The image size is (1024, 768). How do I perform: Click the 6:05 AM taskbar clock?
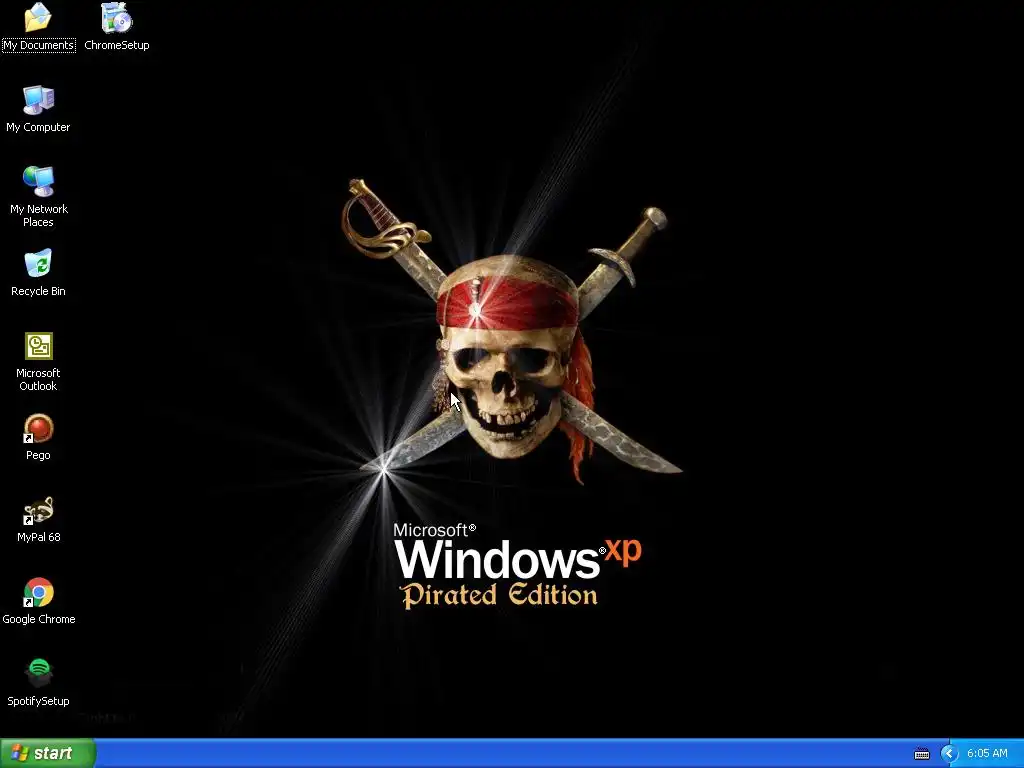pyautogui.click(x=987, y=754)
